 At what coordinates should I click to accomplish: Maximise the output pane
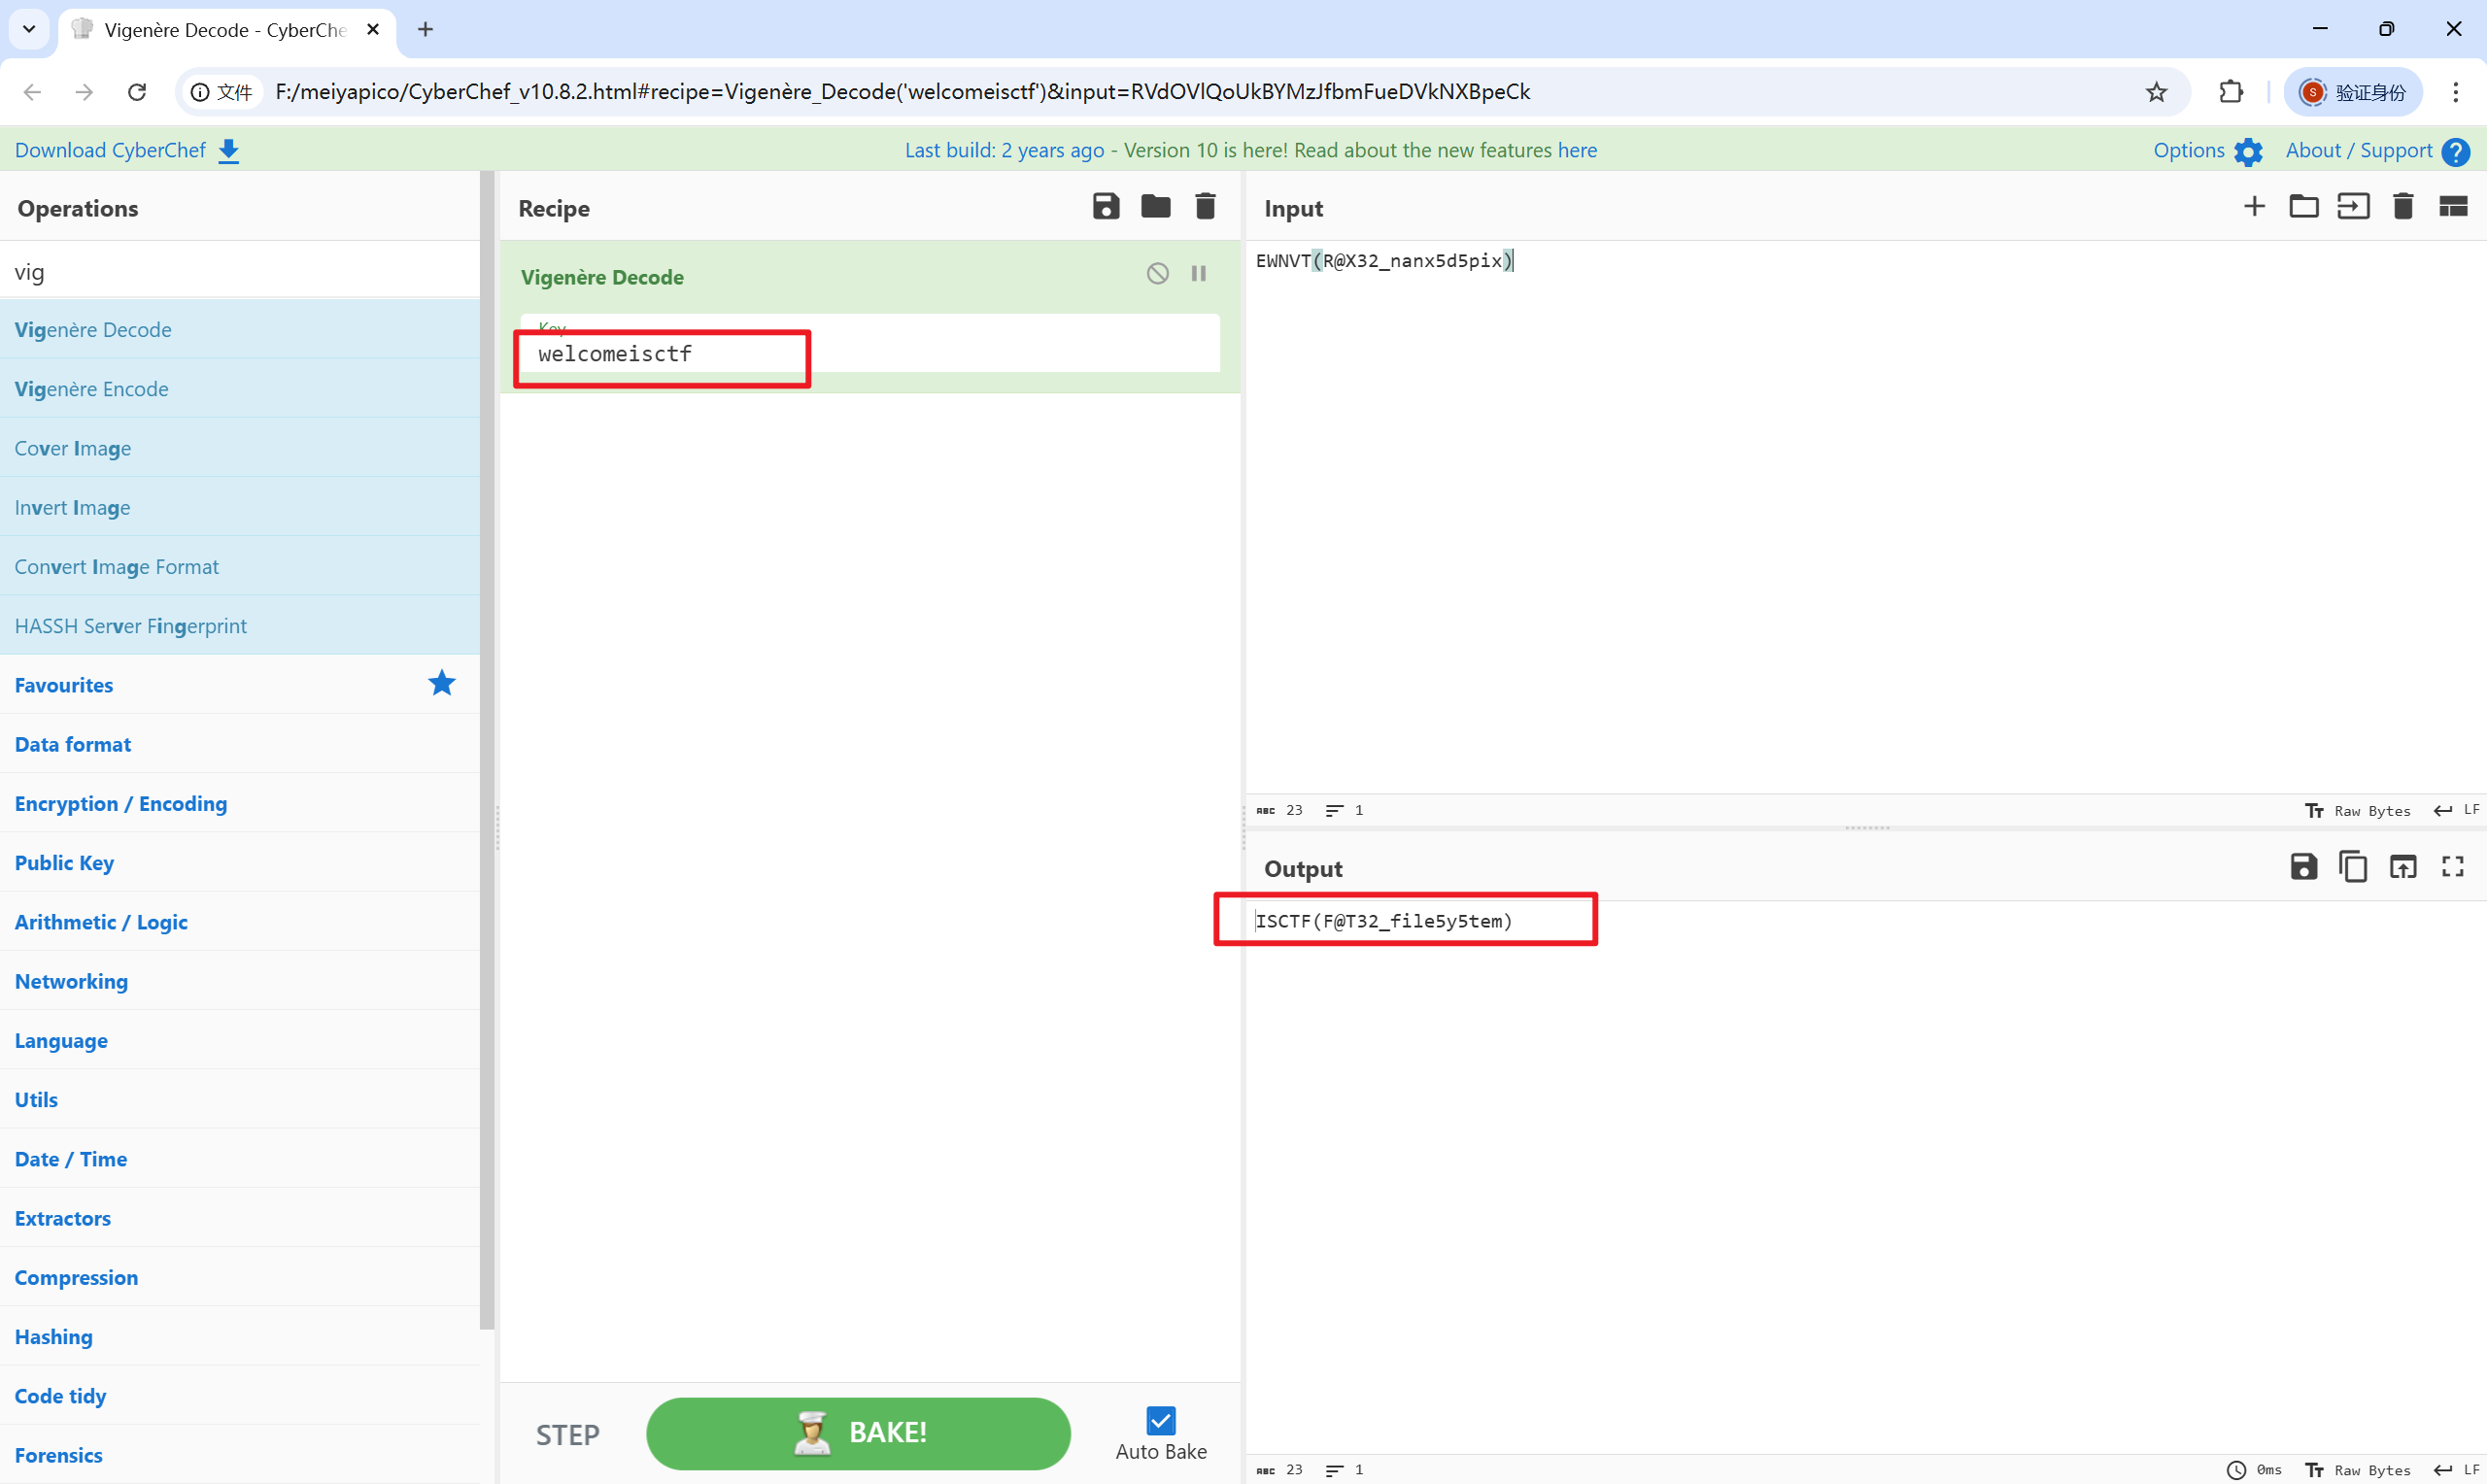coord(2453,867)
